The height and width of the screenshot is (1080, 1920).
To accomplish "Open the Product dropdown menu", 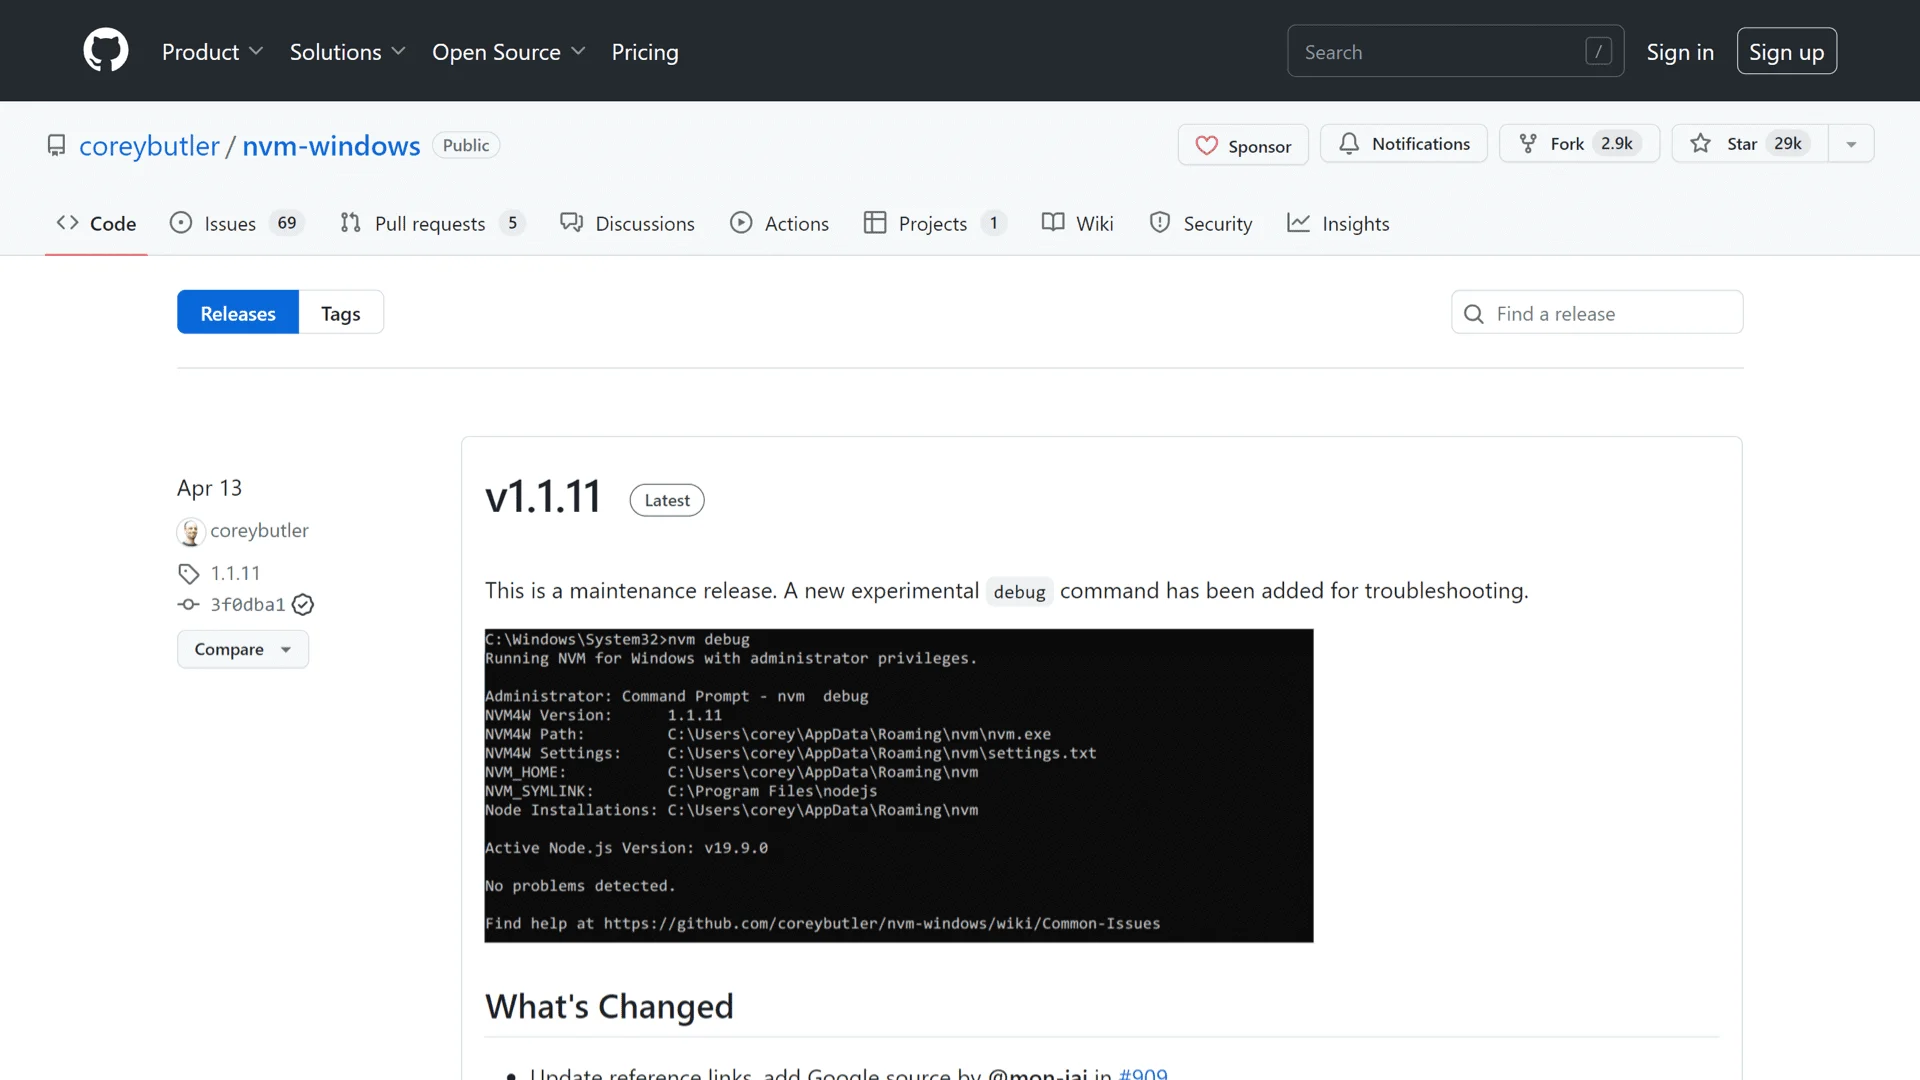I will [212, 51].
